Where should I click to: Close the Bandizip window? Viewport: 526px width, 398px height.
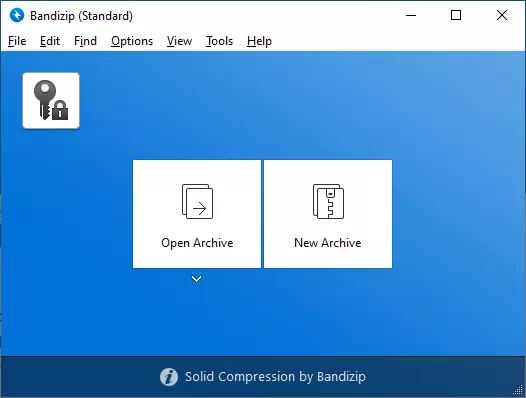click(502, 15)
